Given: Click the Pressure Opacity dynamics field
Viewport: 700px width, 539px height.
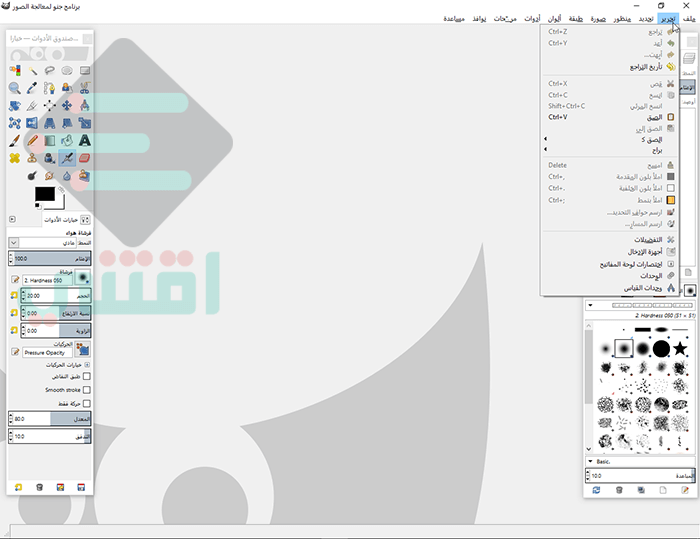Looking at the screenshot, I should (x=47, y=353).
